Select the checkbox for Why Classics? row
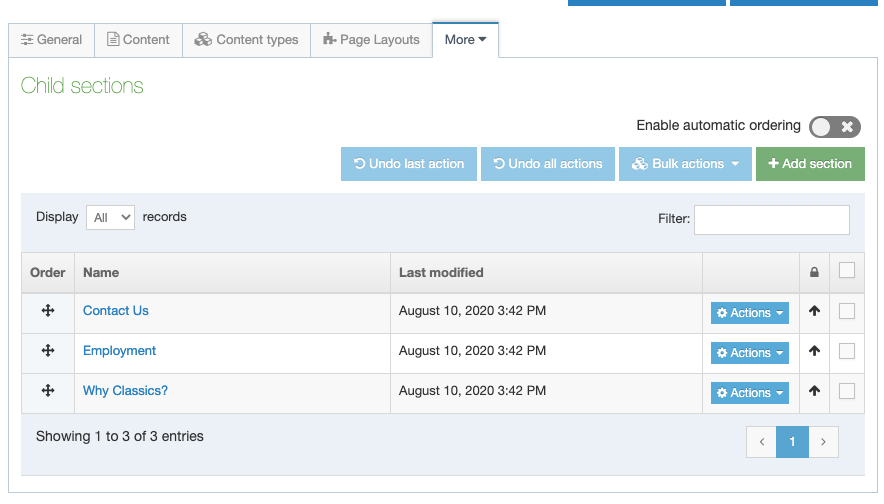 click(847, 391)
